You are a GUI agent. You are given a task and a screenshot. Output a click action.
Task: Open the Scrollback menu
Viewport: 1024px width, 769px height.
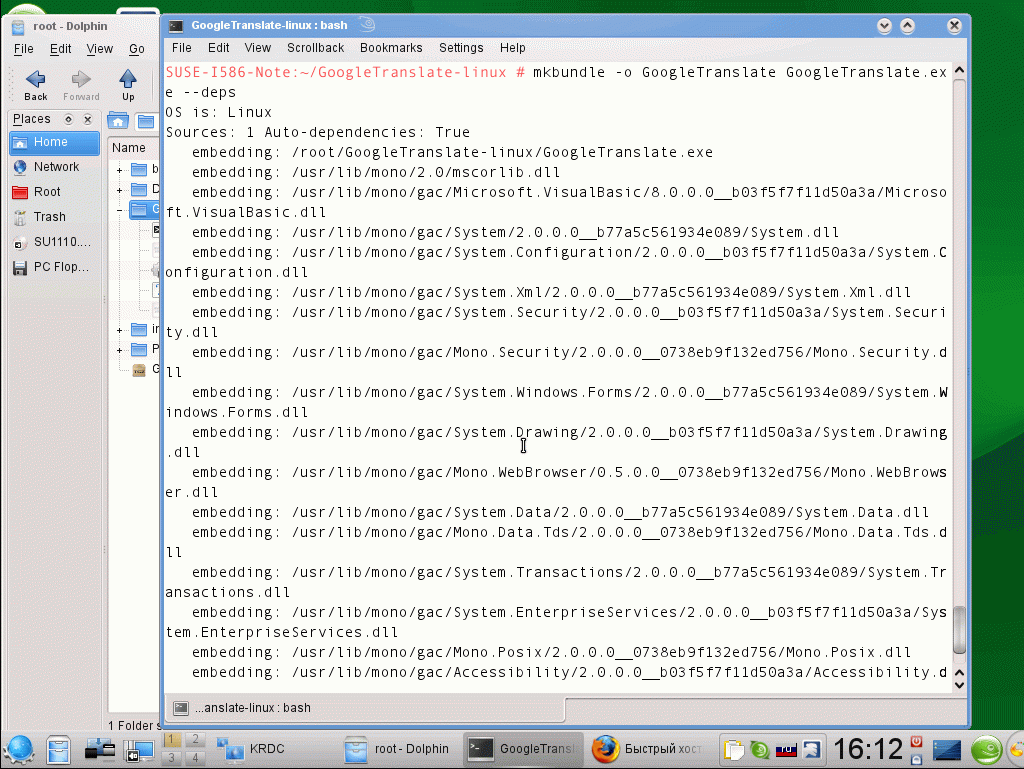315,48
